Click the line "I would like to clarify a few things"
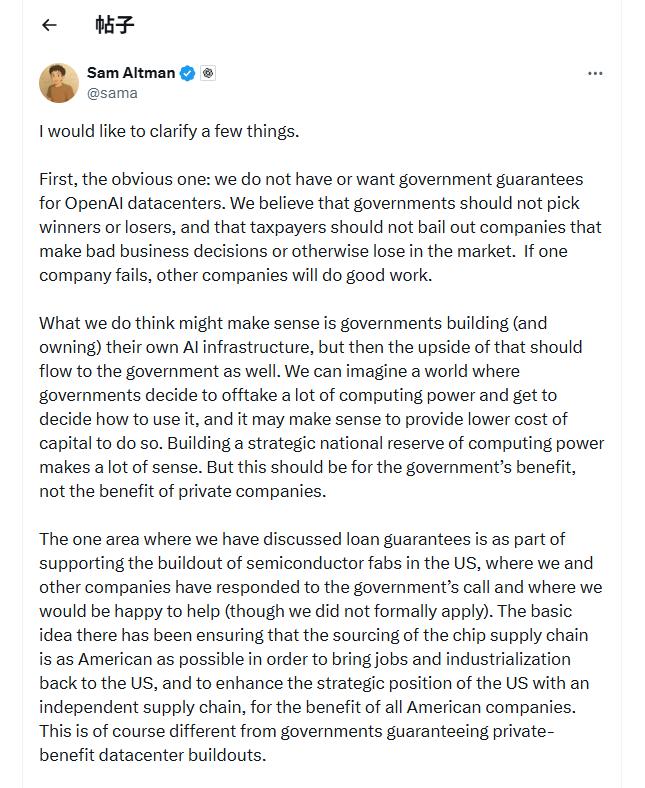Screen dimensions: 645x788 169,131
